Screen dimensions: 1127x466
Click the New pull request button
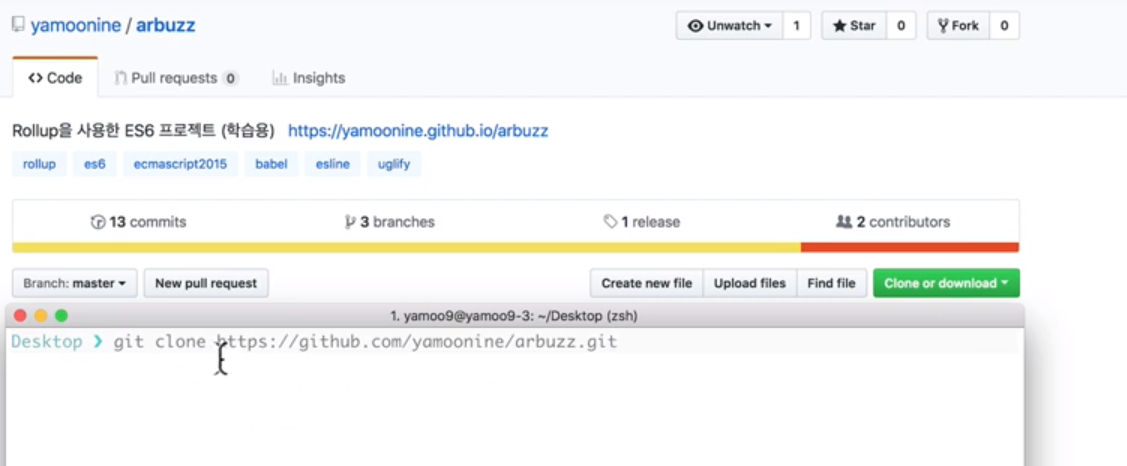click(206, 283)
